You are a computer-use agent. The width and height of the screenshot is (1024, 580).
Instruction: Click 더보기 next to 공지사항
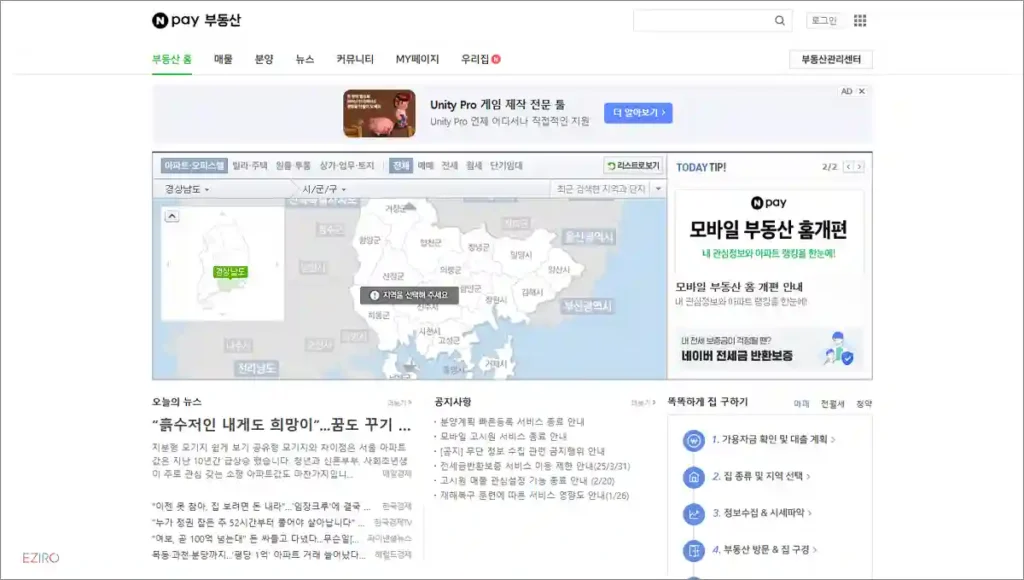coord(643,403)
